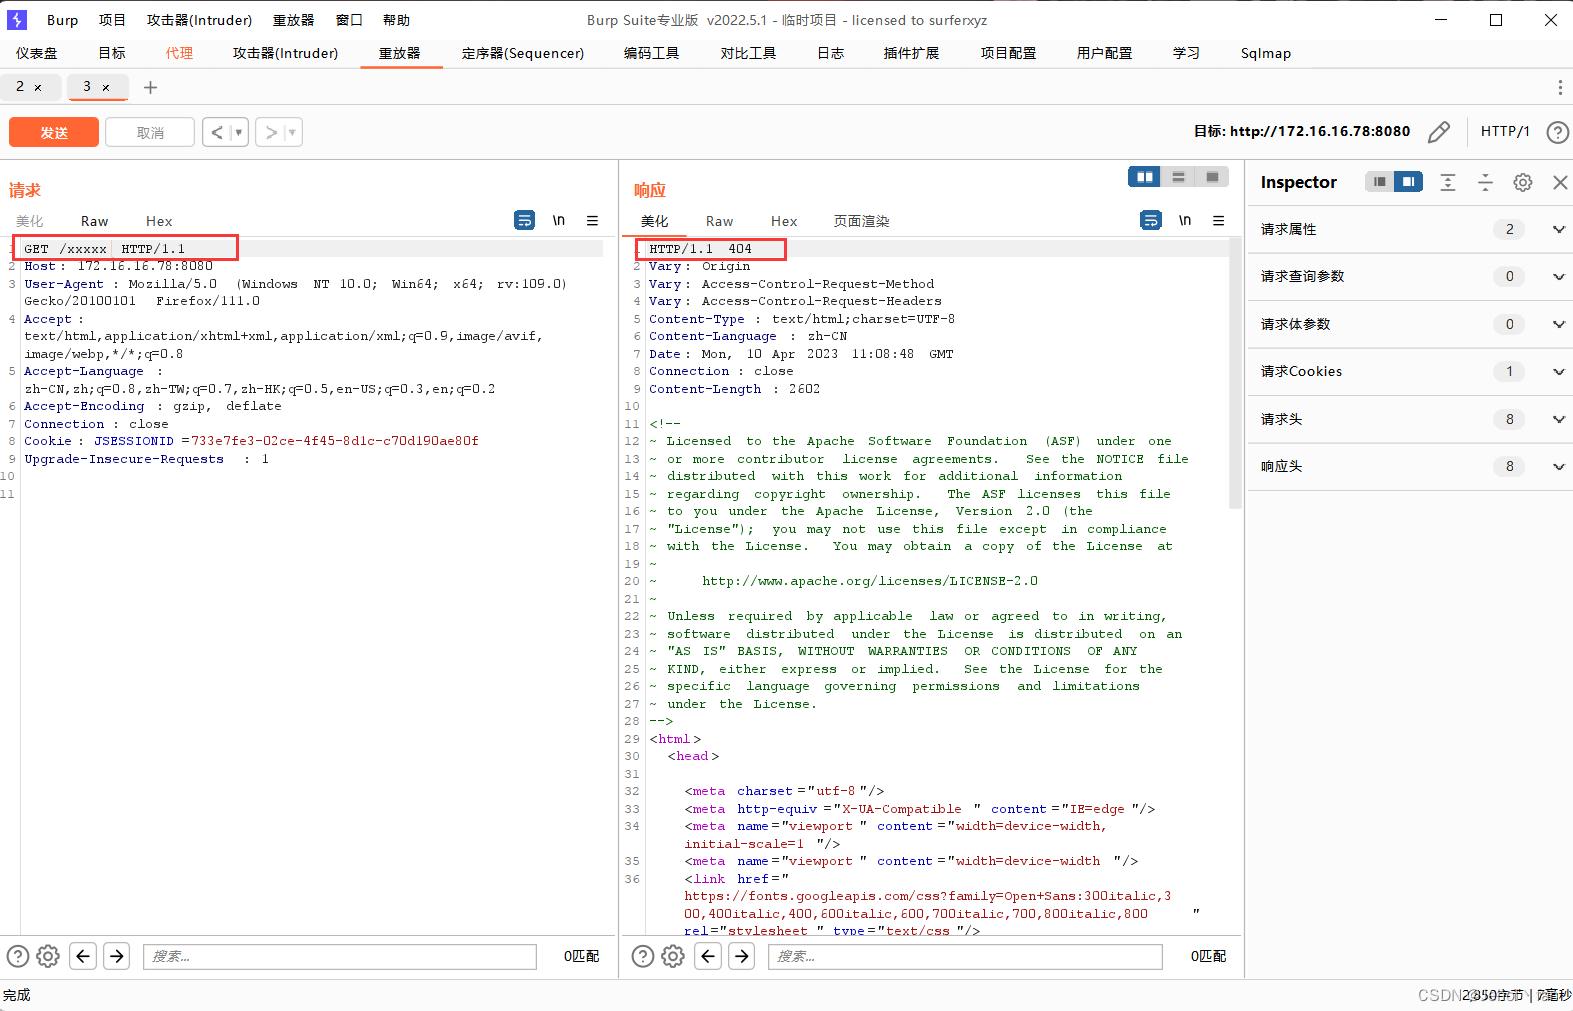Screen dimensions: 1573x1011
Task: Click the response search field
Action: pyautogui.click(x=965, y=957)
